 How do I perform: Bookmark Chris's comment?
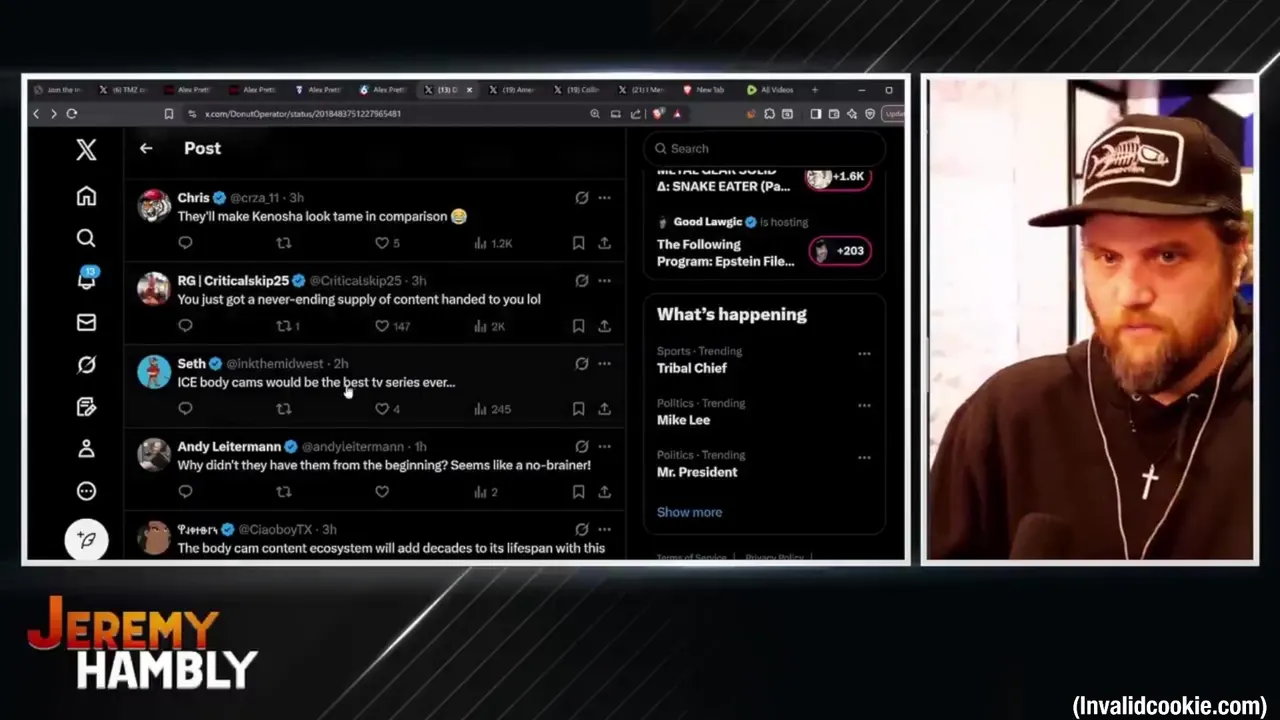click(x=578, y=243)
